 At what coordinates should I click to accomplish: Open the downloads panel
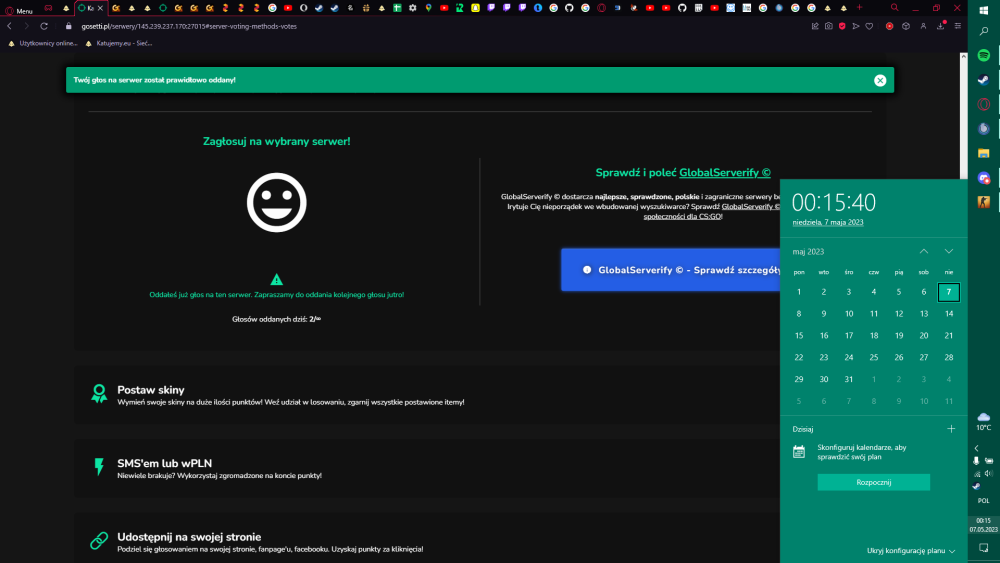click(x=941, y=26)
